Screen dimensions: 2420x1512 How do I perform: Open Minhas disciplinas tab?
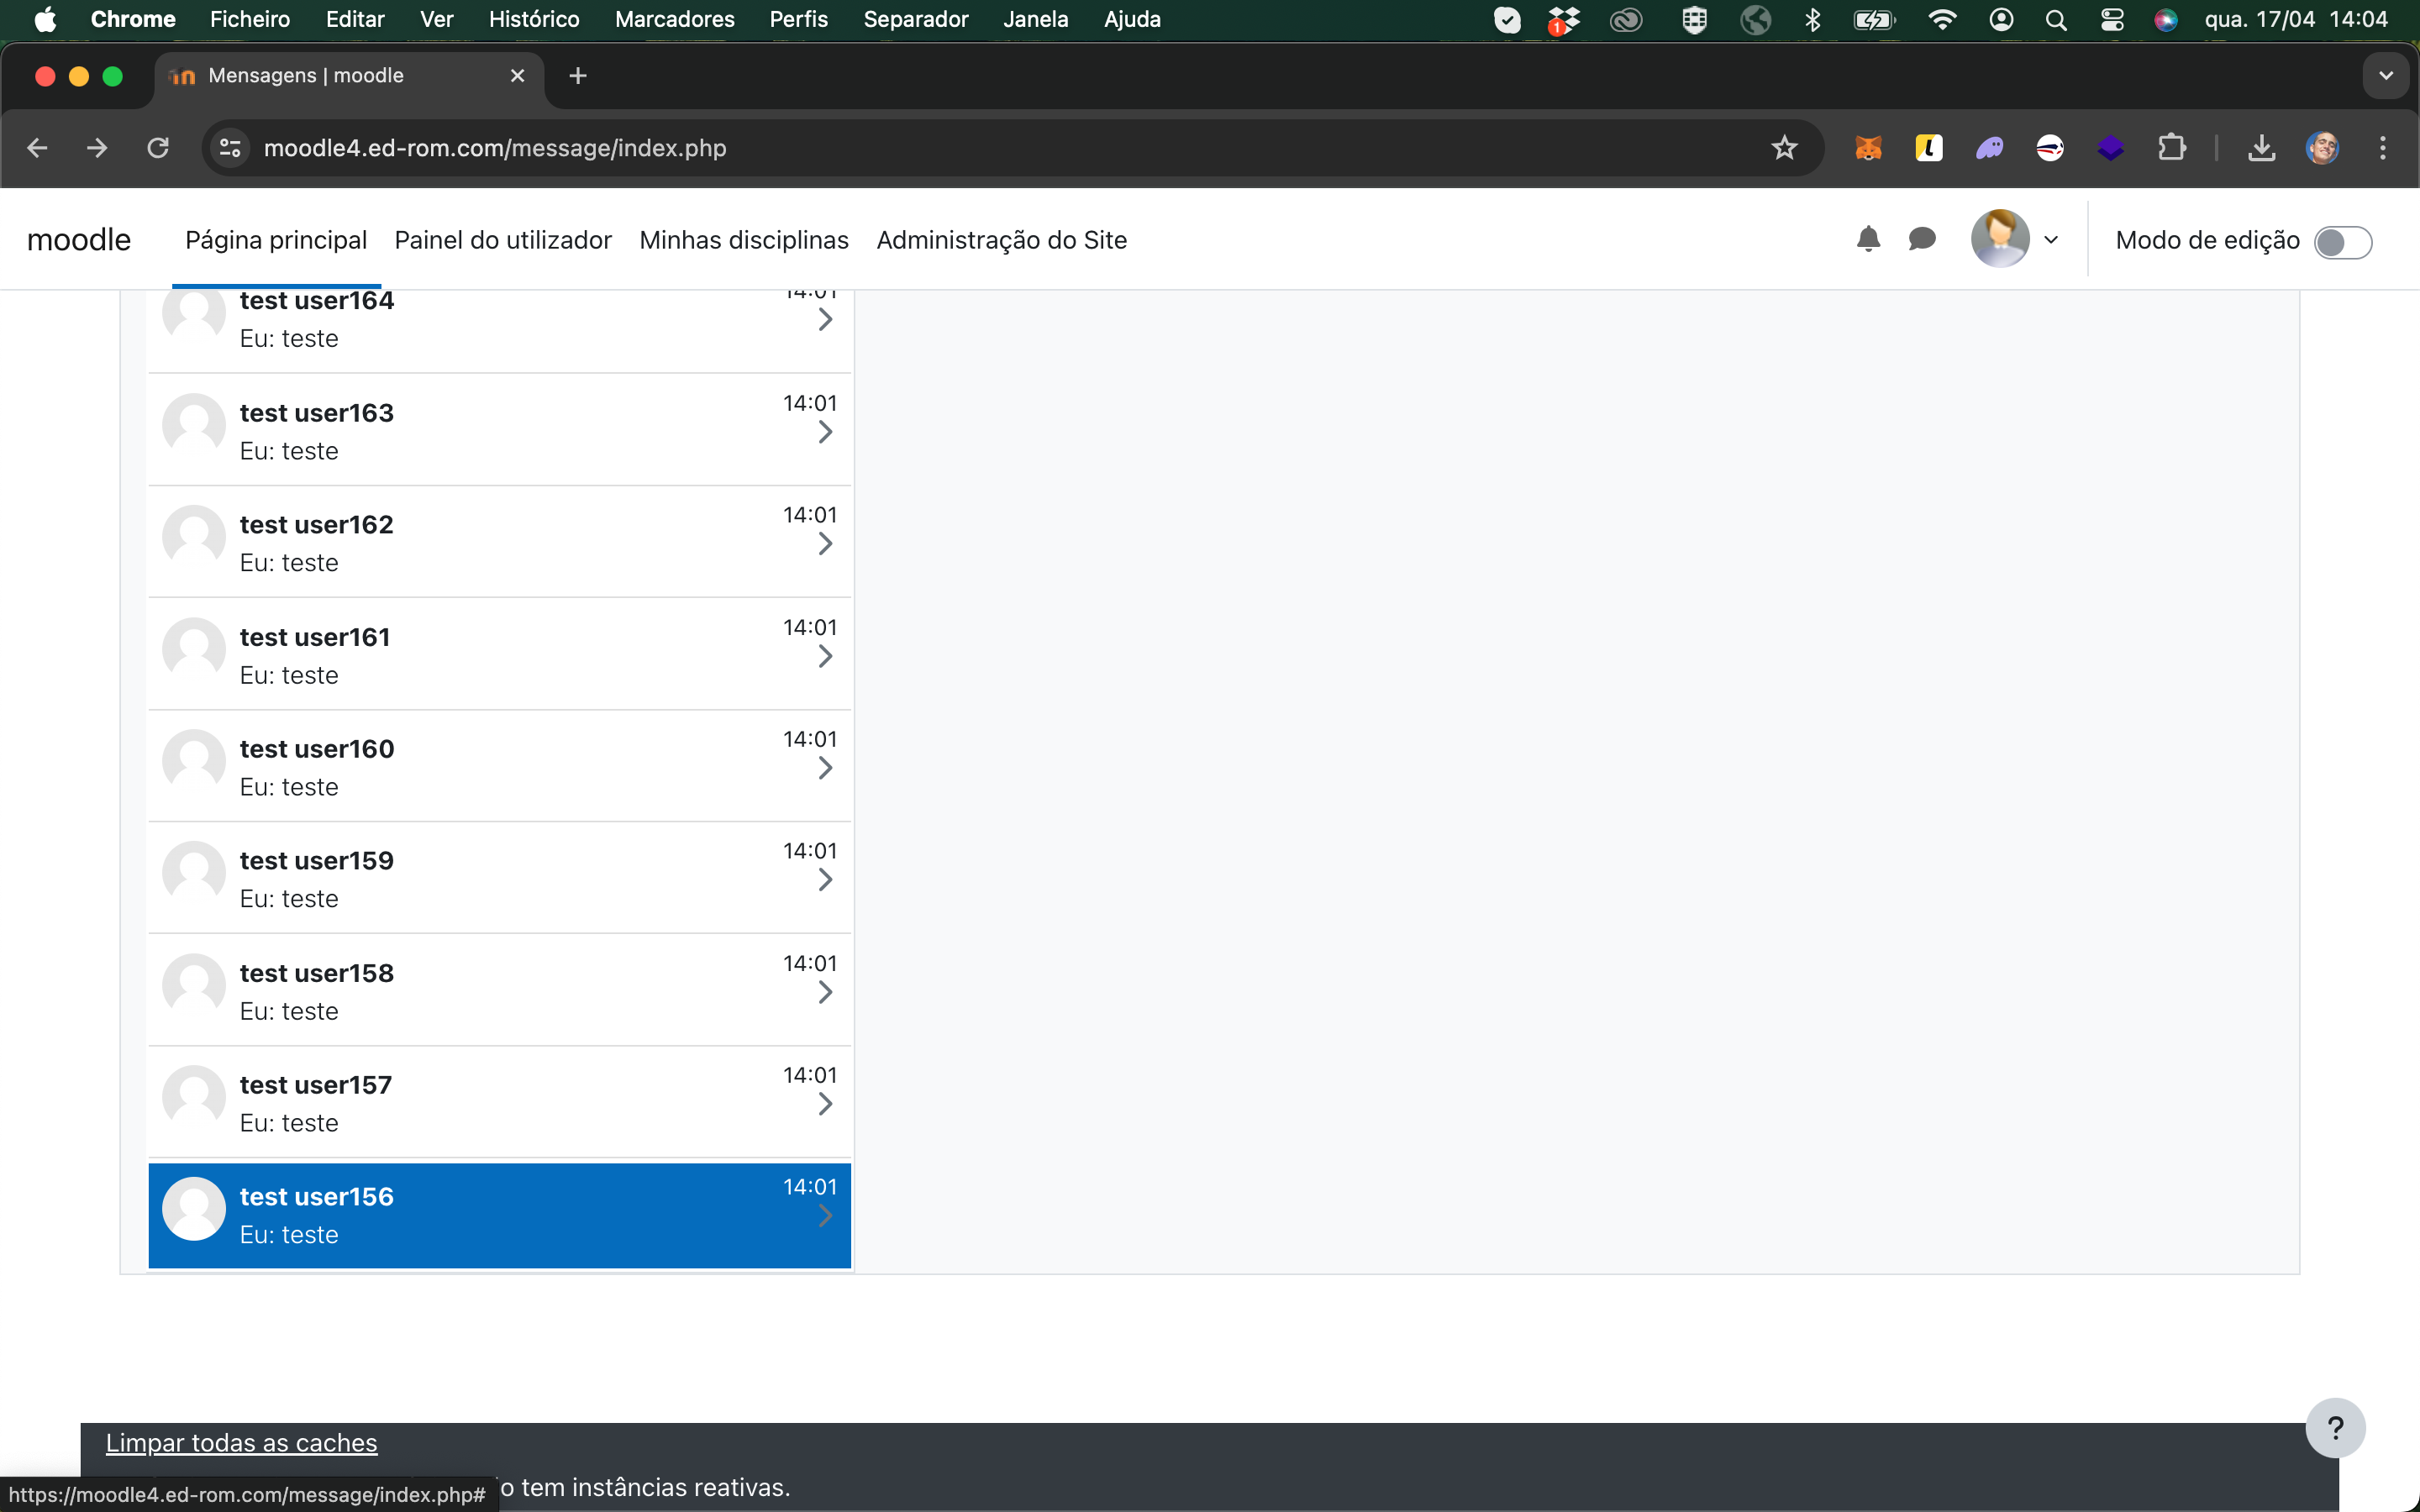point(744,240)
